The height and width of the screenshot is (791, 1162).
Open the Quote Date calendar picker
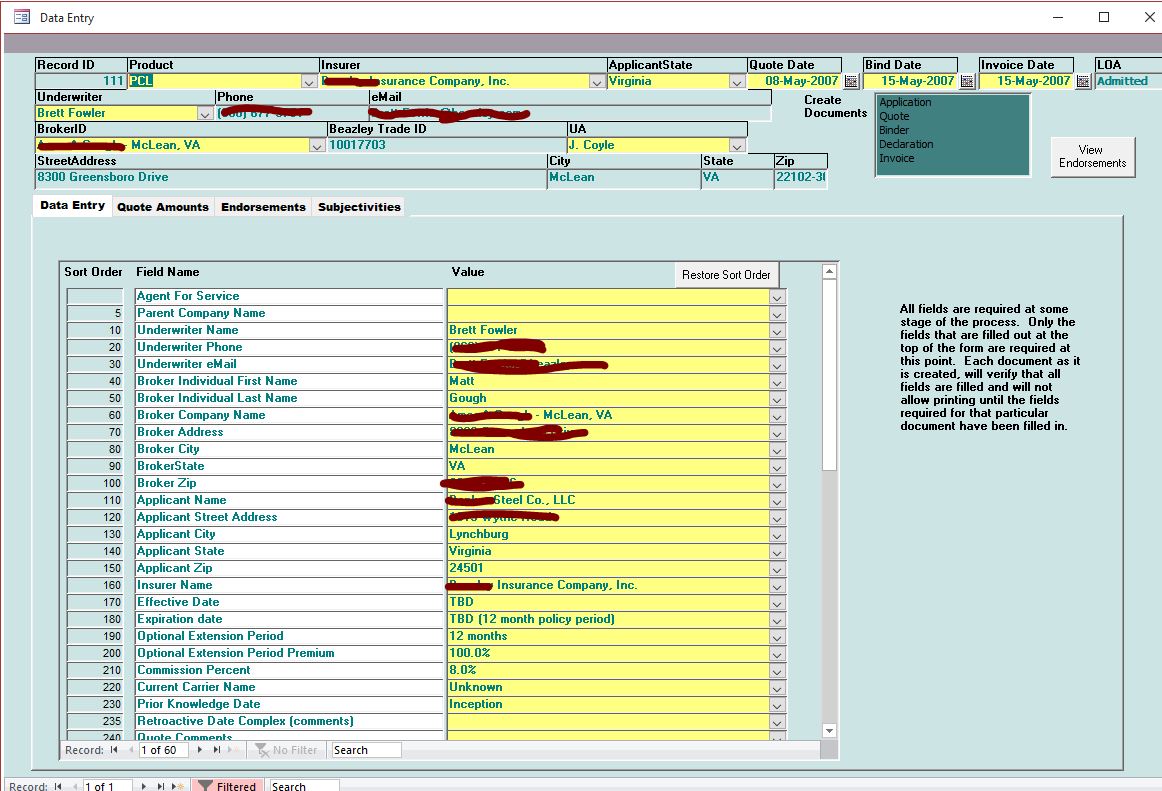(x=851, y=82)
